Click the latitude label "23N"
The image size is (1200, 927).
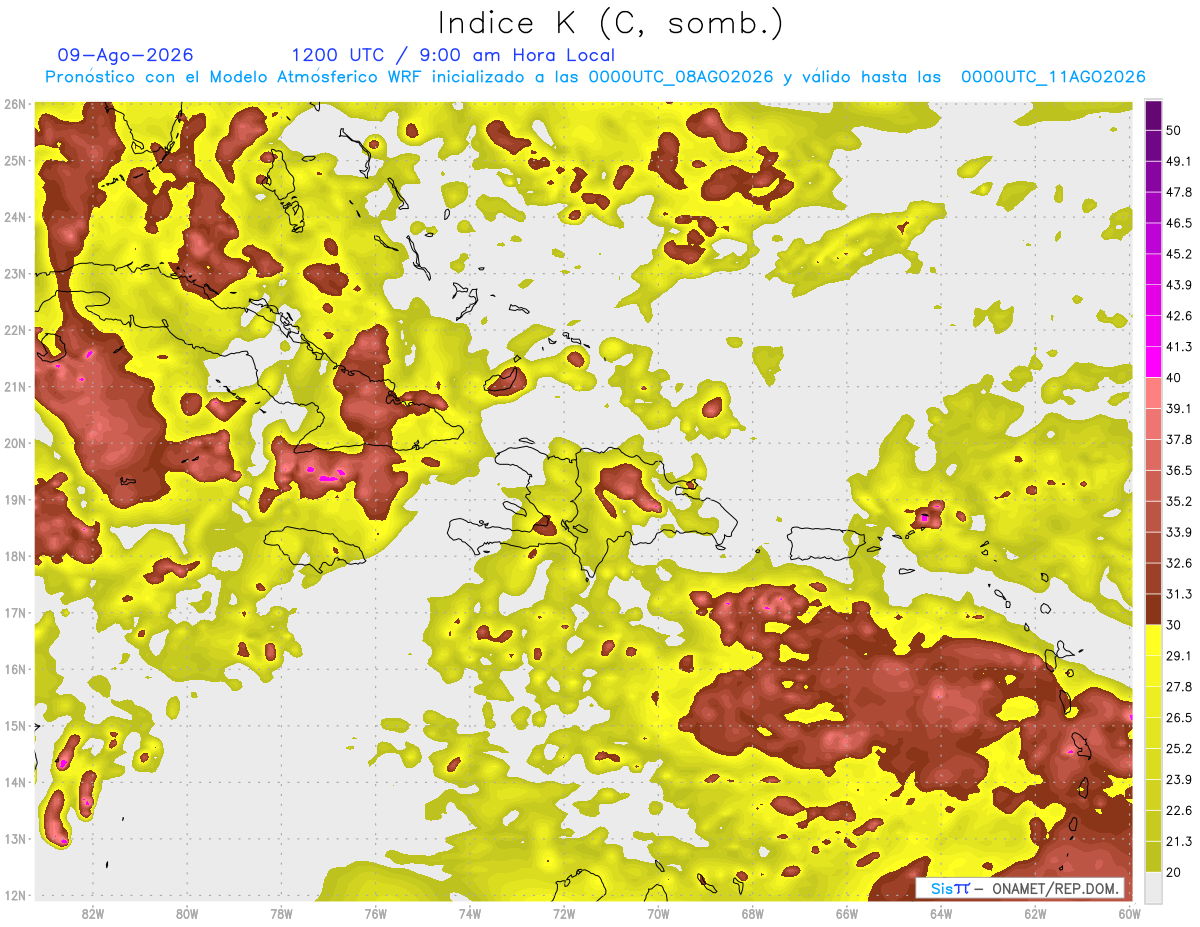point(14,274)
